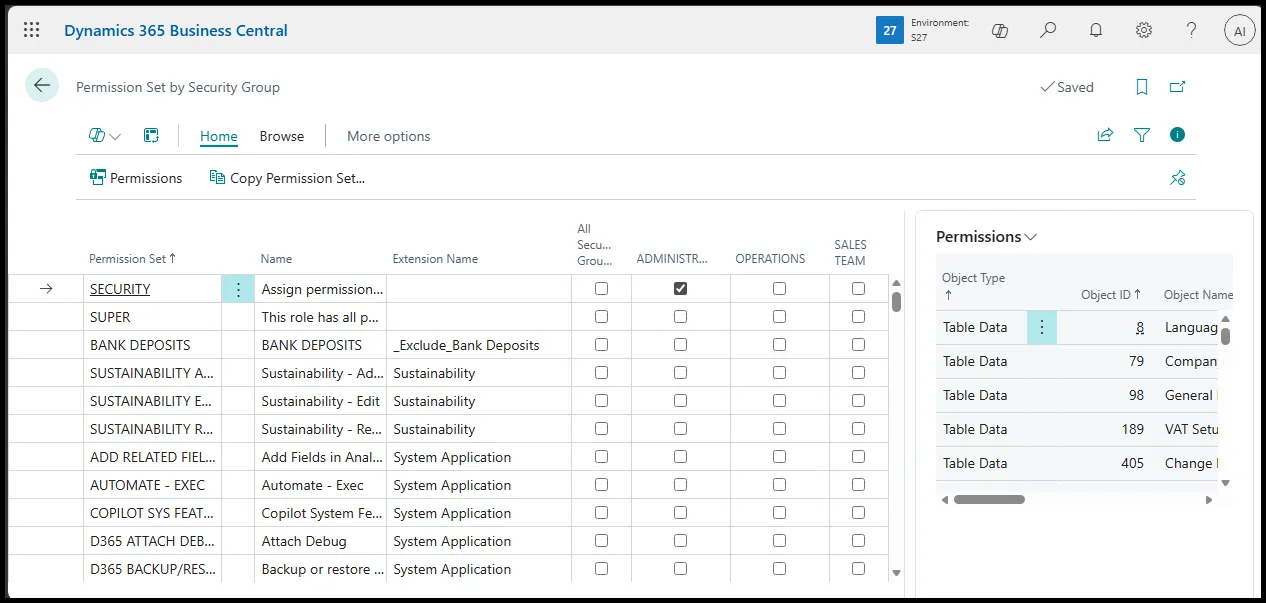Sort by Permission Set column header
Viewport: 1266px width, 603px height.
tap(132, 258)
